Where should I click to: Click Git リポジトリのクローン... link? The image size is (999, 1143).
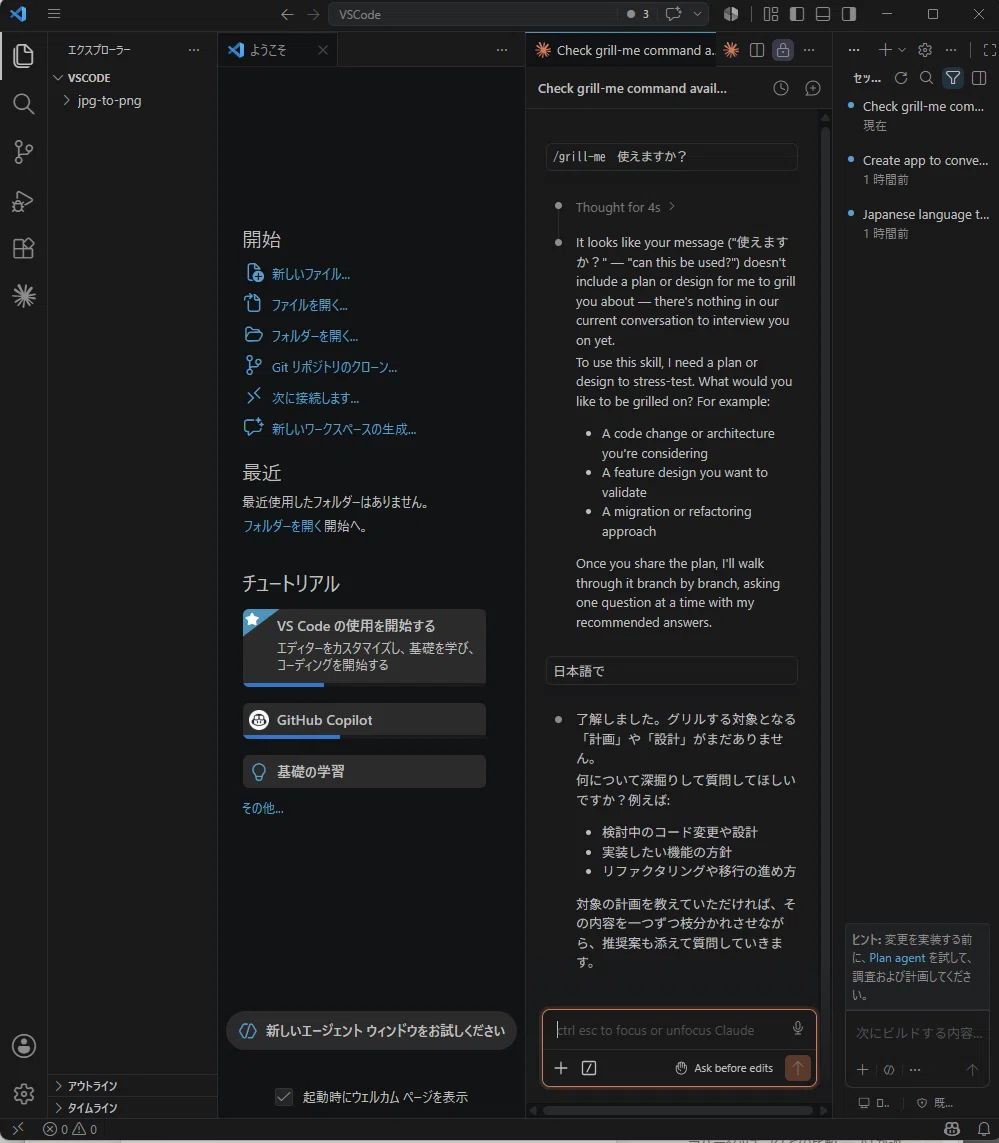click(x=334, y=367)
